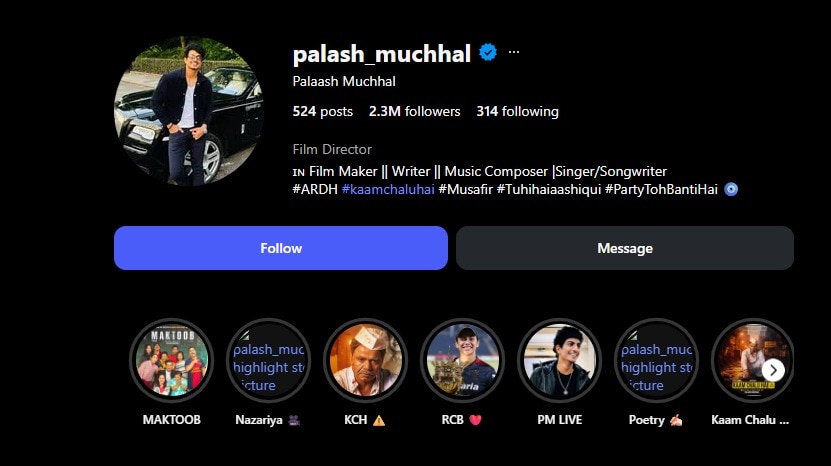
Task: Open the profile picture
Action: 189,111
